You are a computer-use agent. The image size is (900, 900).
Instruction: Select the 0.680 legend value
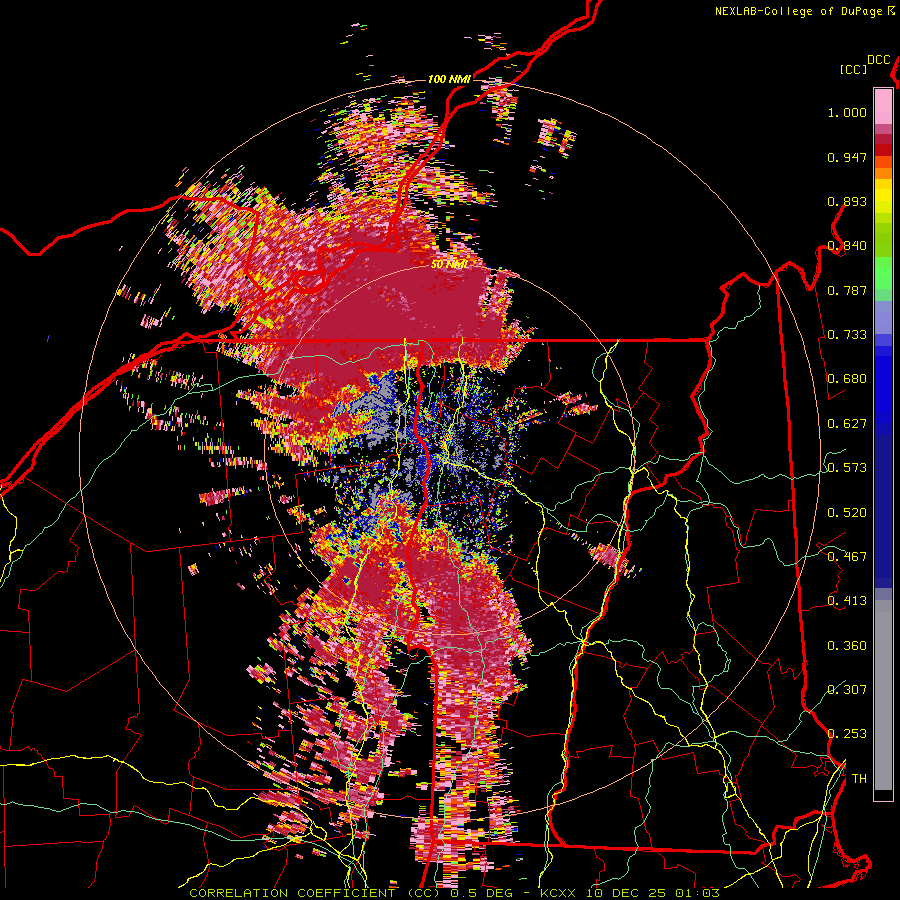[847, 379]
